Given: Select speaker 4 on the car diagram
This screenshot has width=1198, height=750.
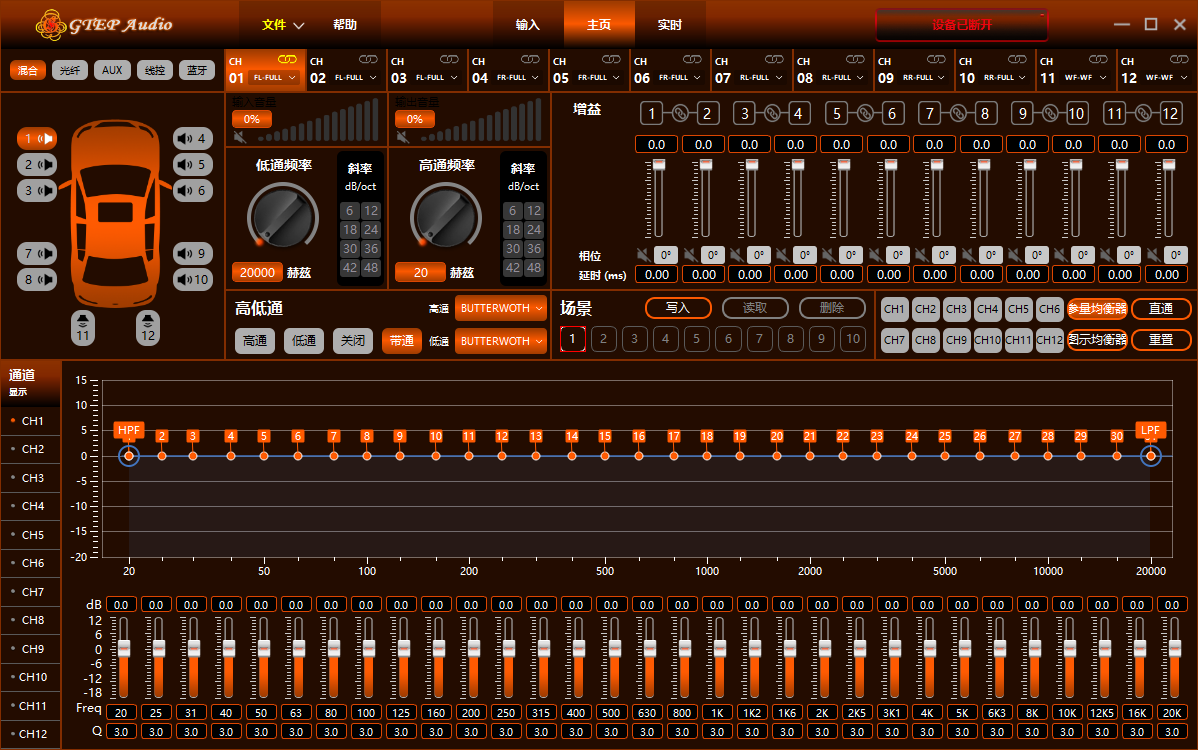Looking at the screenshot, I should coord(191,139).
